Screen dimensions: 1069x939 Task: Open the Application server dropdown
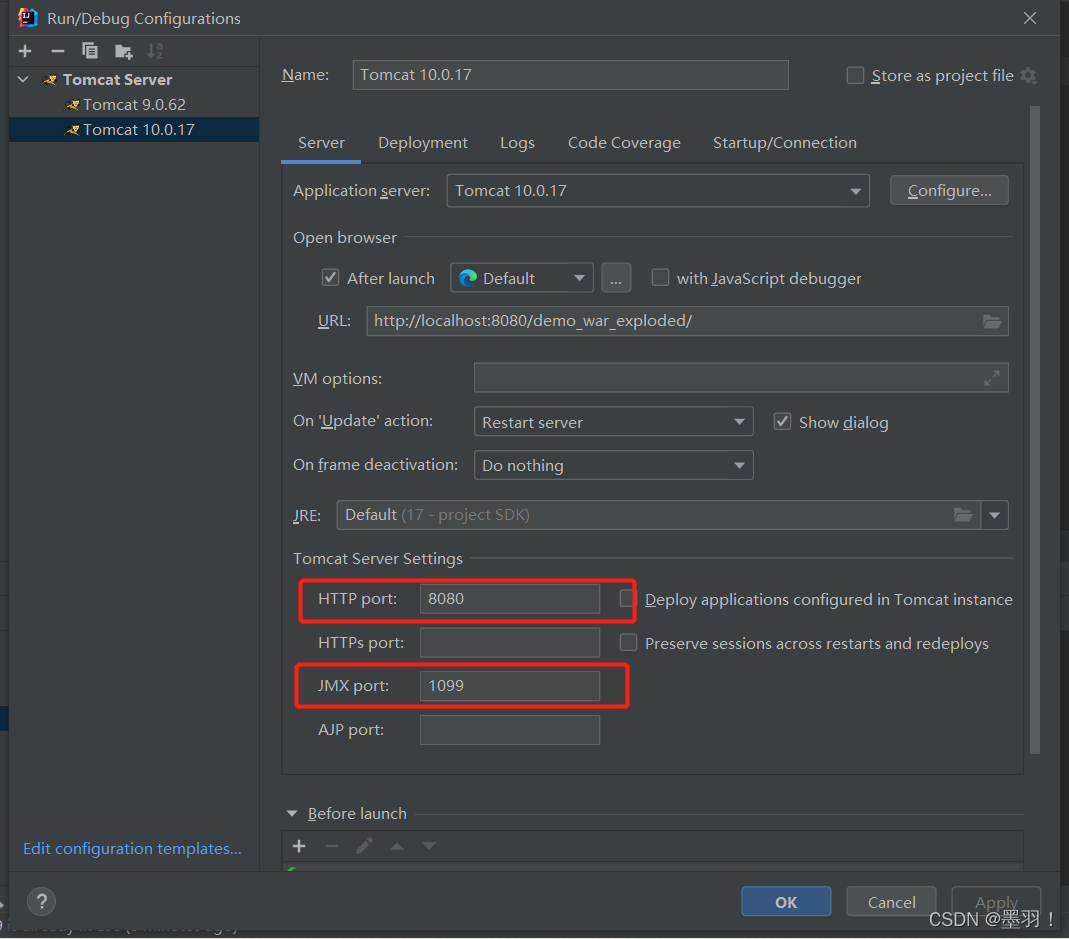click(658, 191)
